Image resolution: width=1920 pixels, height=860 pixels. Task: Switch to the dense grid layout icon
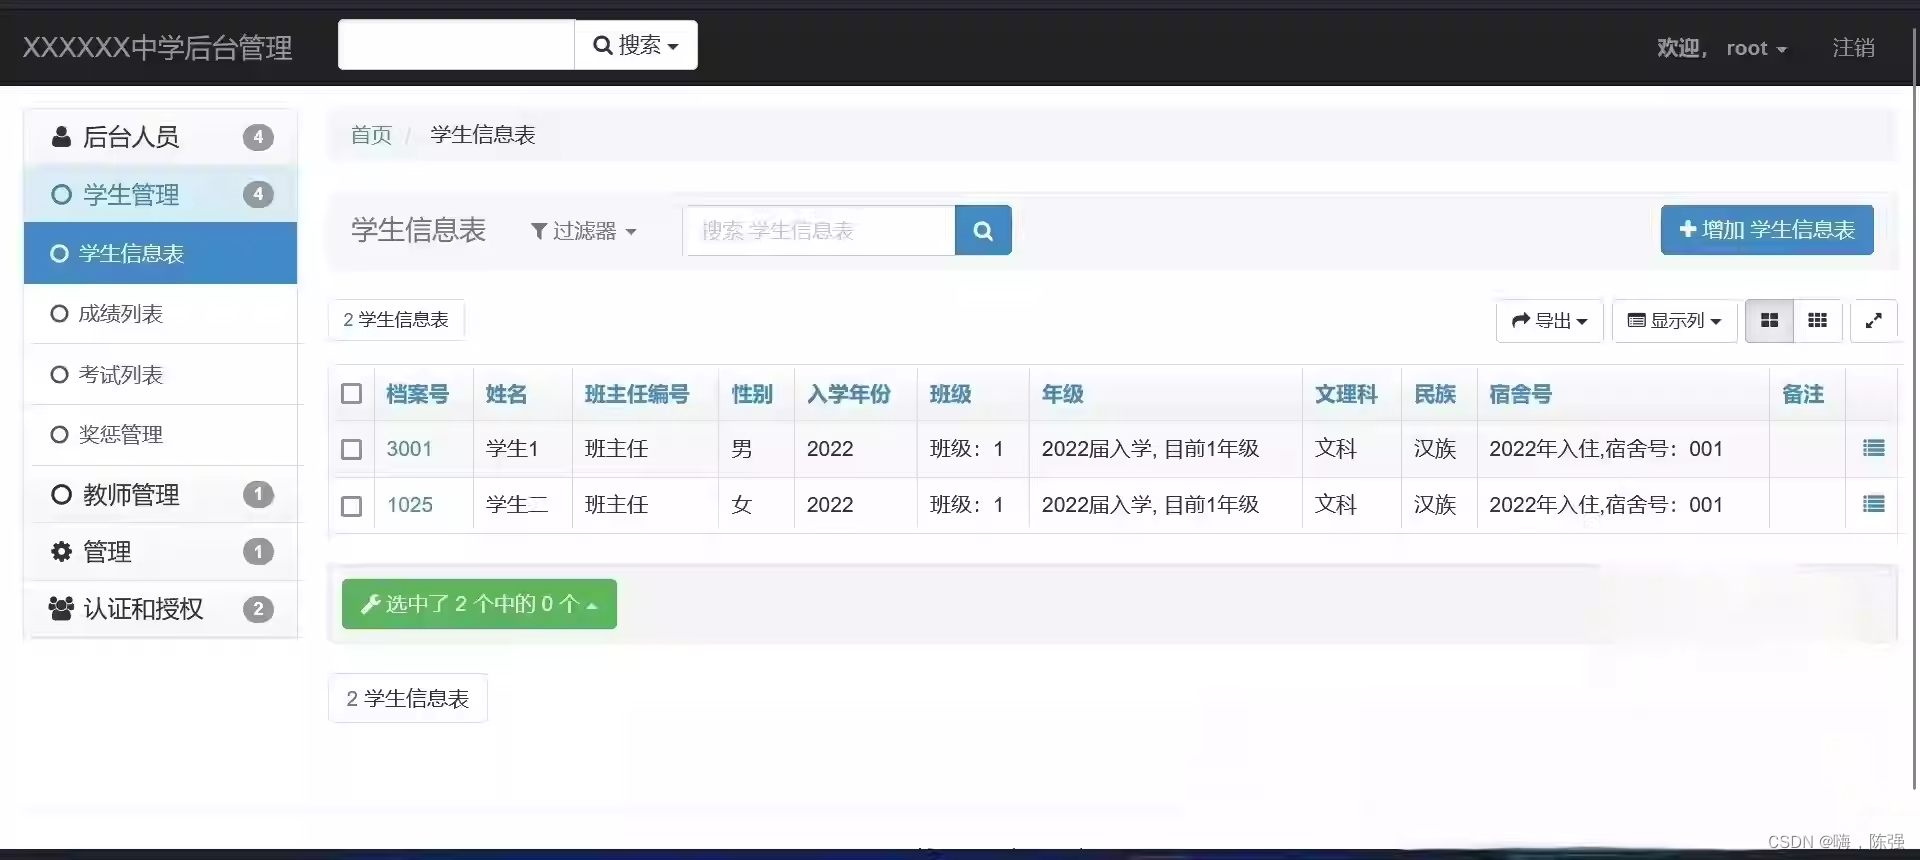pos(1817,321)
